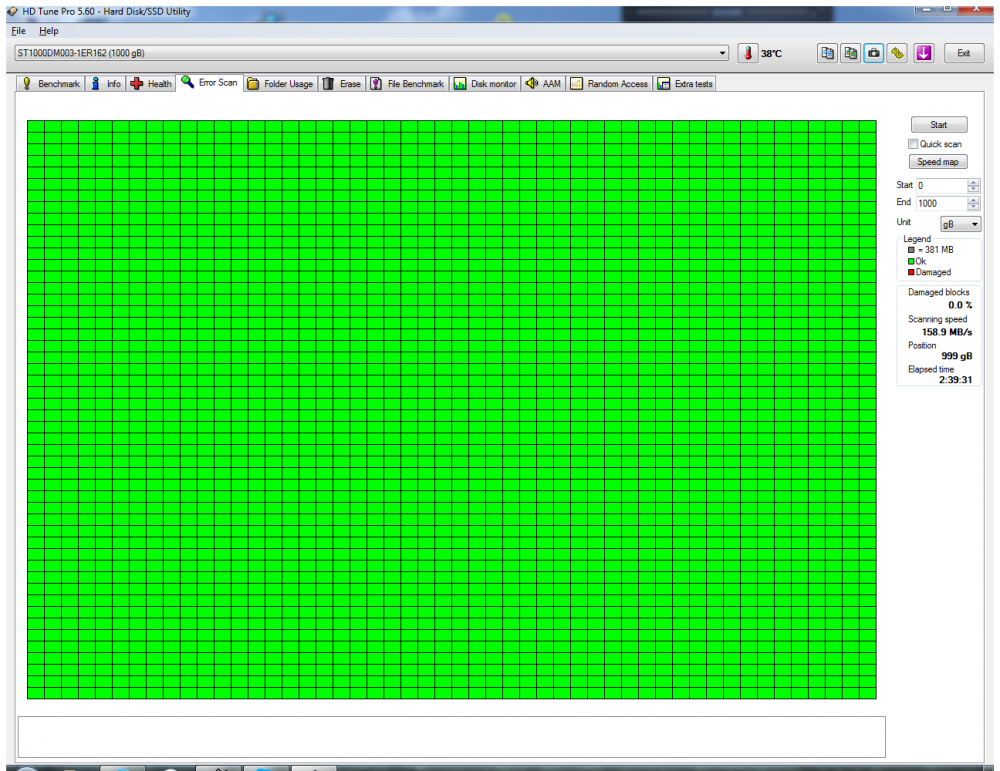Increase the End value with its stepper
The height and width of the screenshot is (771, 1000).
(971, 198)
